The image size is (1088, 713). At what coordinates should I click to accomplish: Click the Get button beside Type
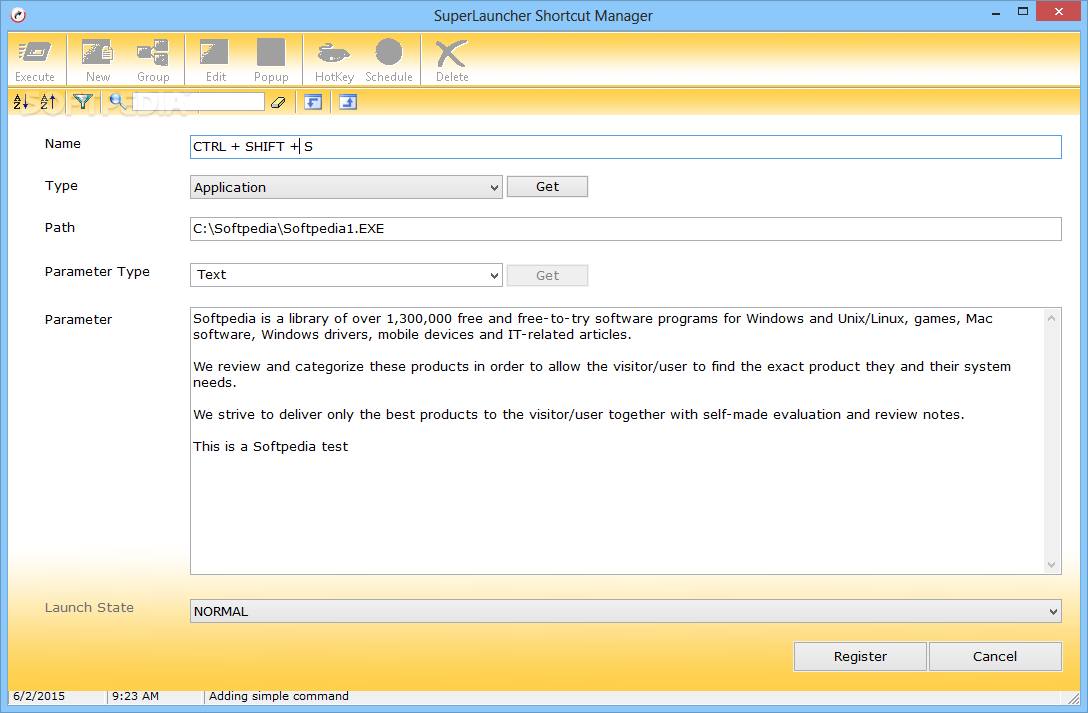coord(547,187)
